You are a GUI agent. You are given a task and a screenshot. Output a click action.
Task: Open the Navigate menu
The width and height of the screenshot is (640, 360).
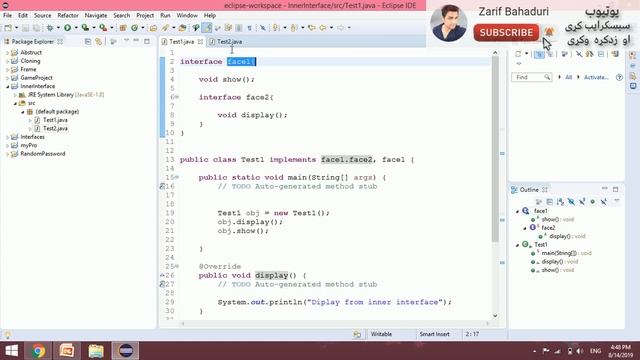pos(96,16)
